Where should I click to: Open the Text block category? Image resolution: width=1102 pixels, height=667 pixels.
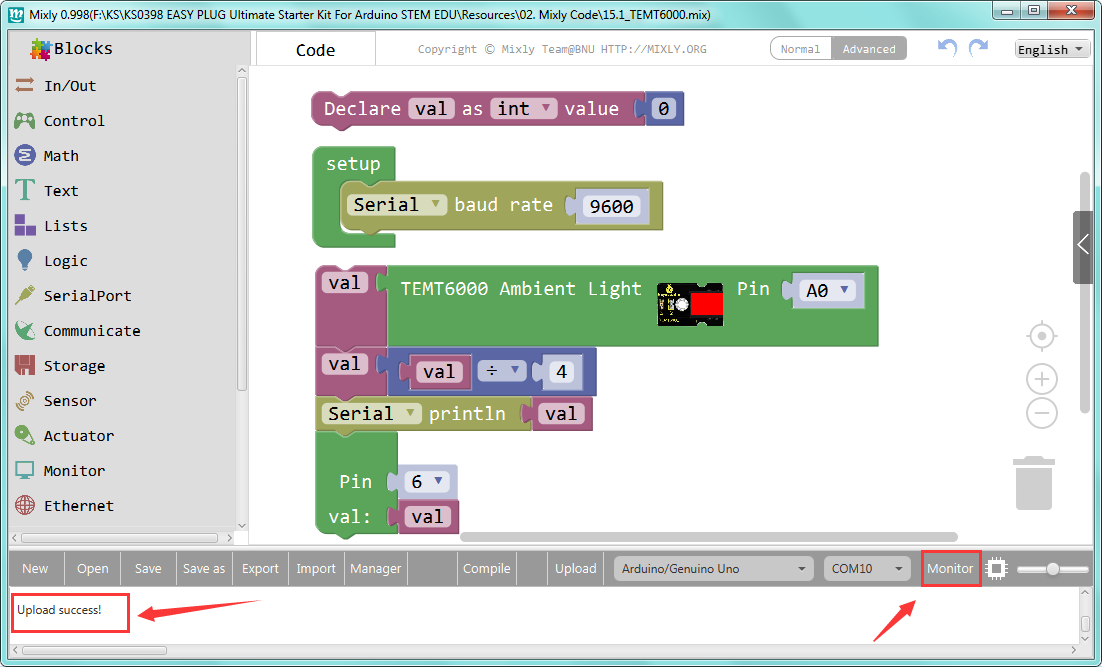pos(60,191)
